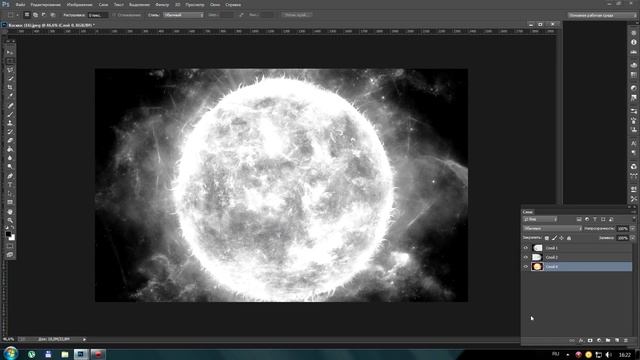640x360 pixels.
Task: Select the Lasso tool
Action: pos(10,70)
